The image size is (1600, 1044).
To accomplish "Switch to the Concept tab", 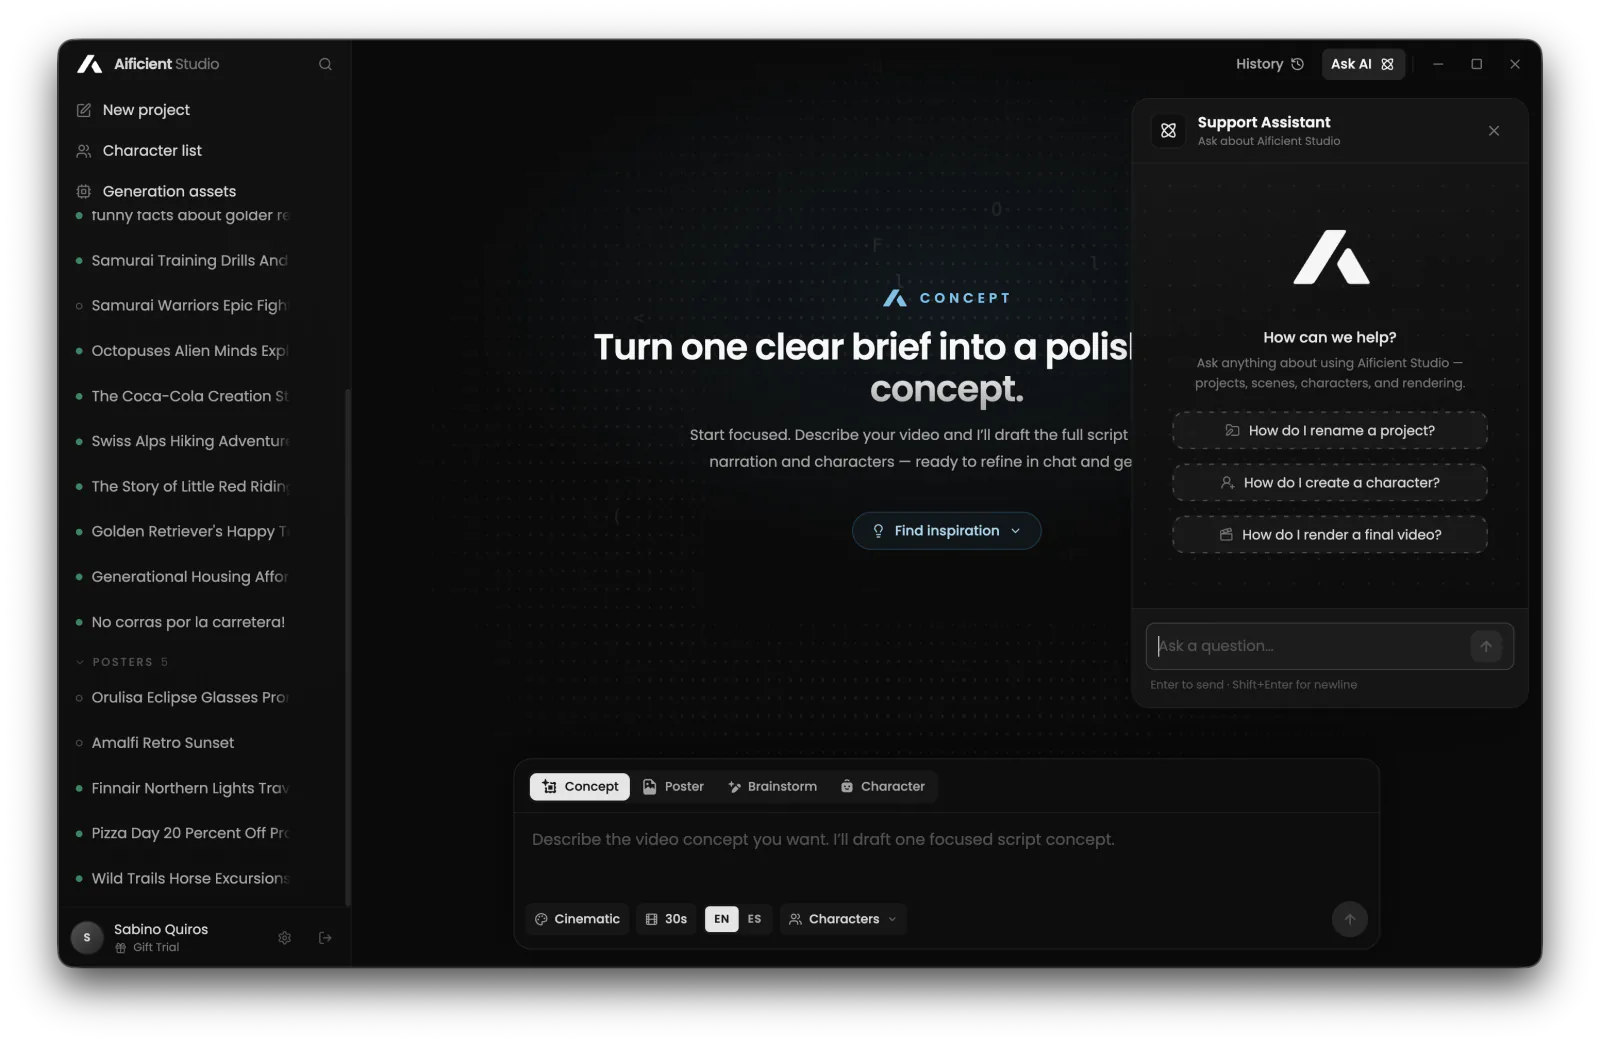I will 580,787.
